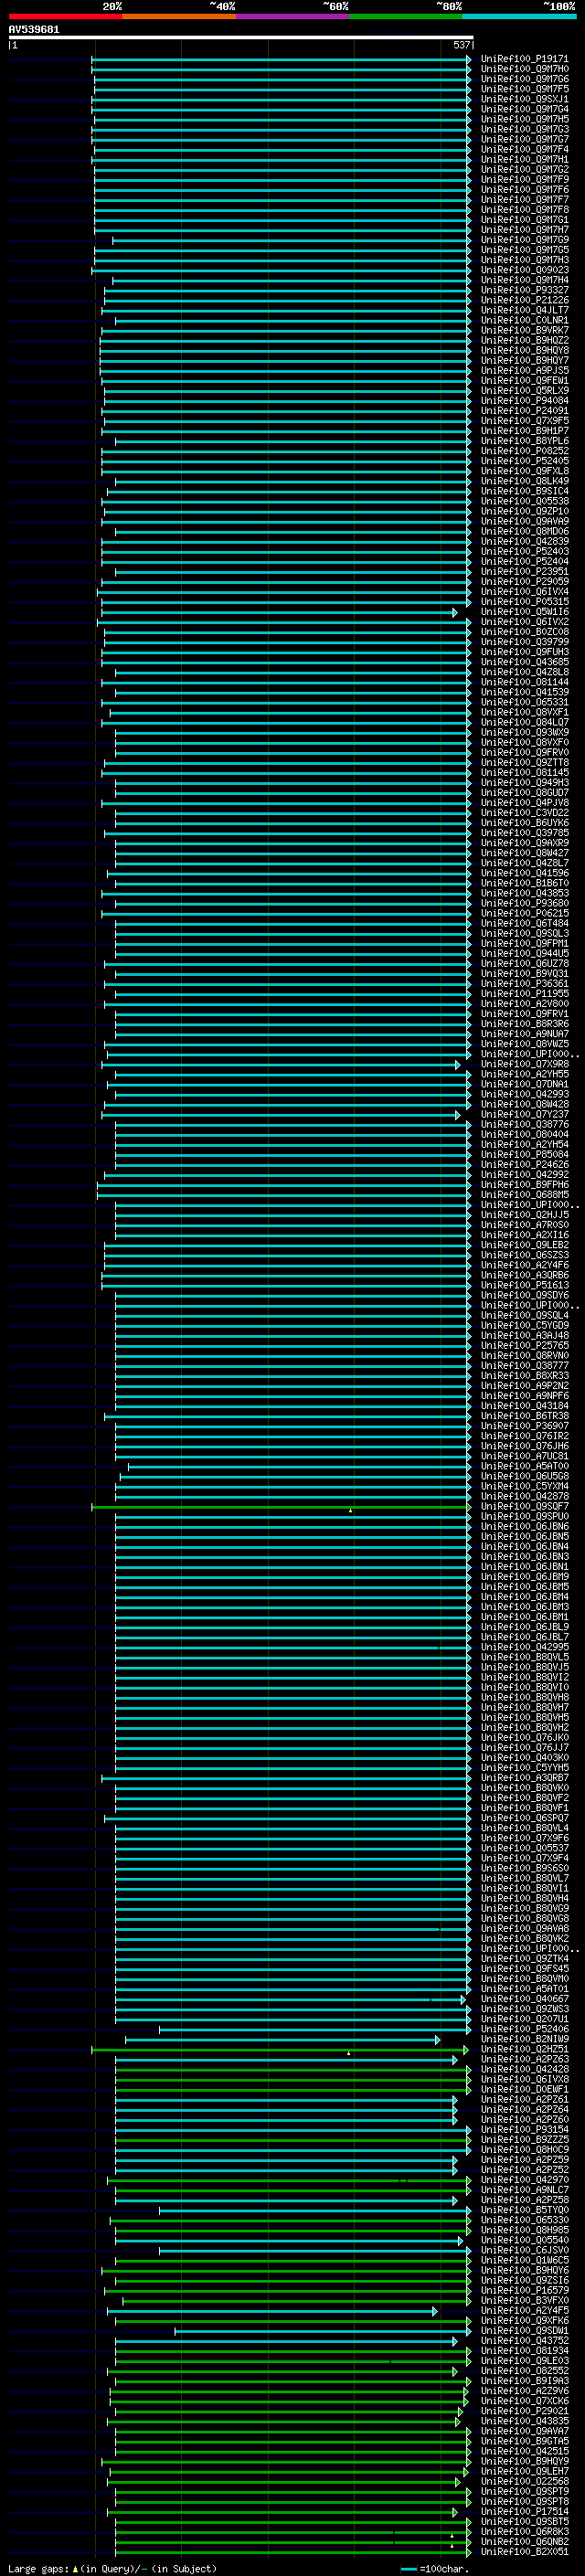Open hit UniRef100_D0EWF1
Screen dimensions: 585x2576
point(525,2089)
